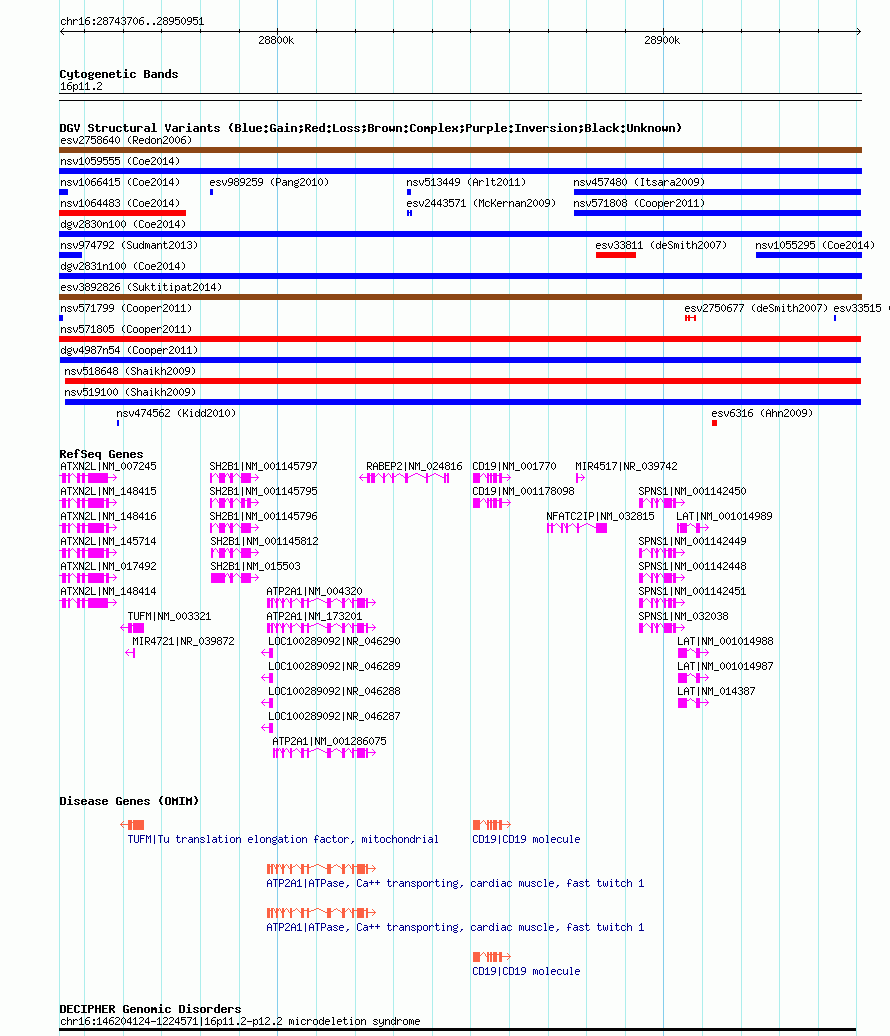Click the red bar beneath esv33811 (deSmith2007)
The width and height of the screenshot is (890, 1036).
[616, 255]
